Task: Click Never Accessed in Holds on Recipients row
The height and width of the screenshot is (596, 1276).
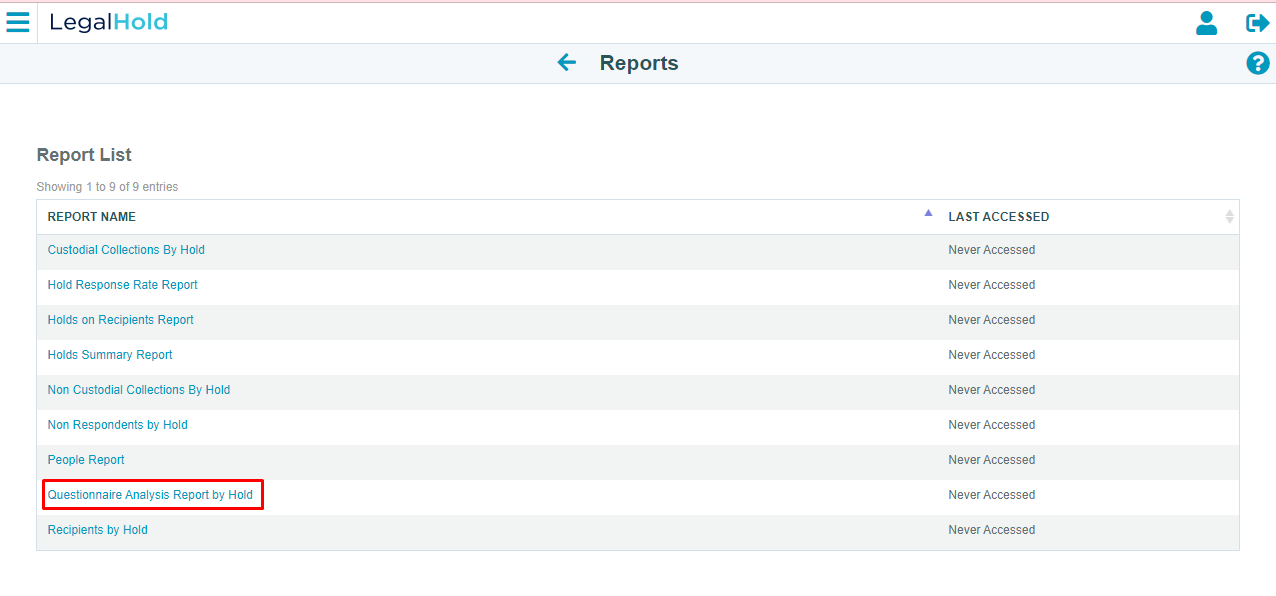Action: [x=992, y=320]
